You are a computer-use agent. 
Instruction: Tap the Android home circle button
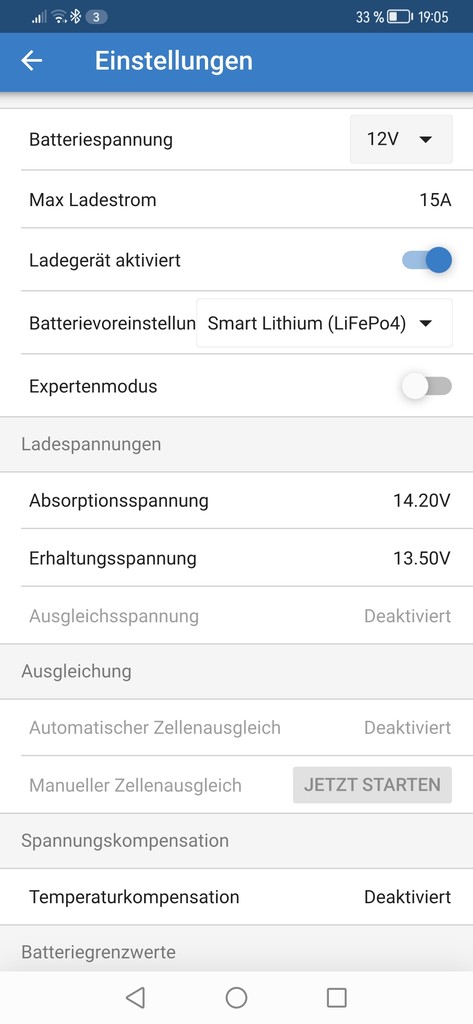tap(236, 997)
